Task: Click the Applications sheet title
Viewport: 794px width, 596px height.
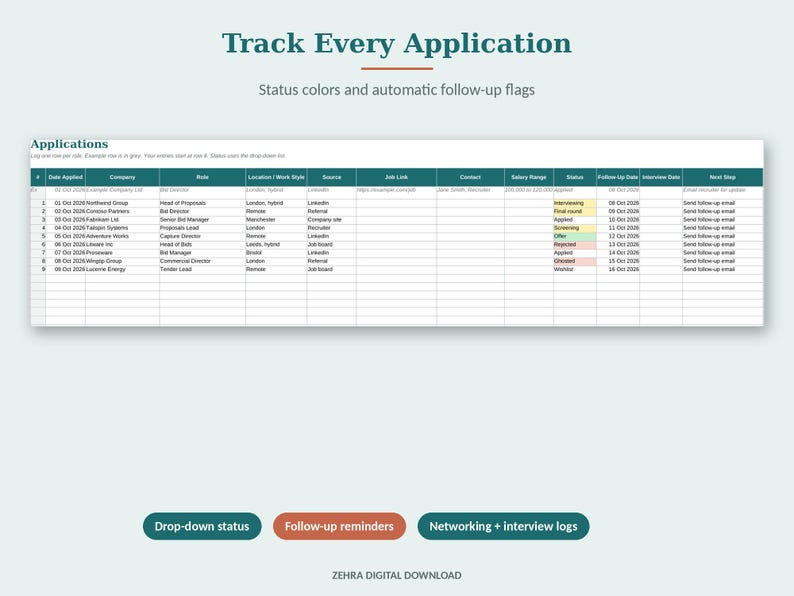Action: (x=69, y=144)
